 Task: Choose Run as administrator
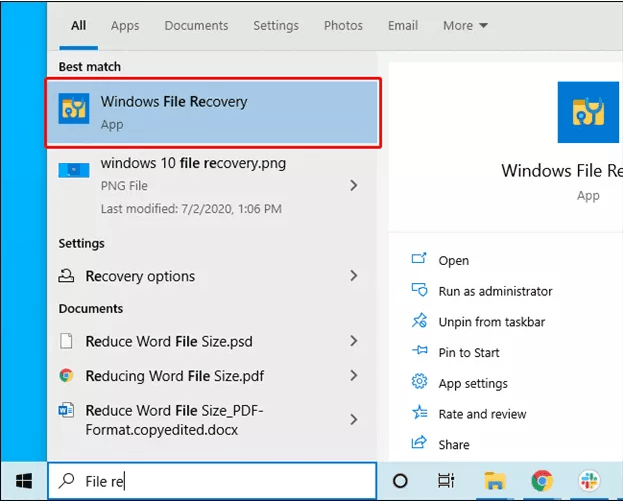(495, 291)
